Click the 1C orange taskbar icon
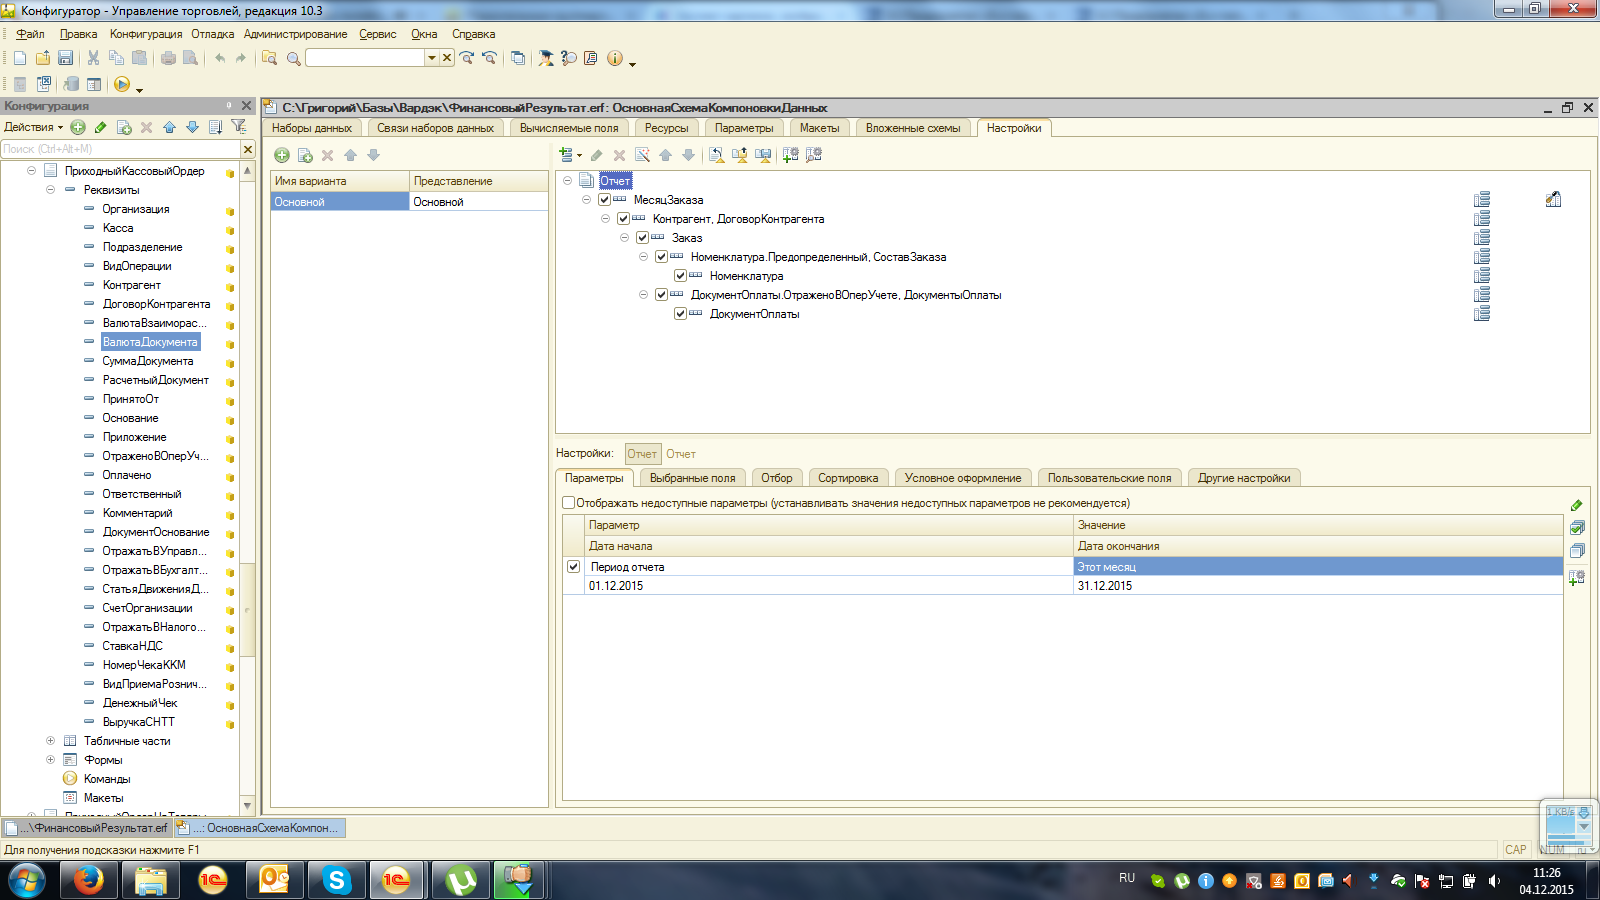Image resolution: width=1600 pixels, height=900 pixels. click(x=212, y=880)
